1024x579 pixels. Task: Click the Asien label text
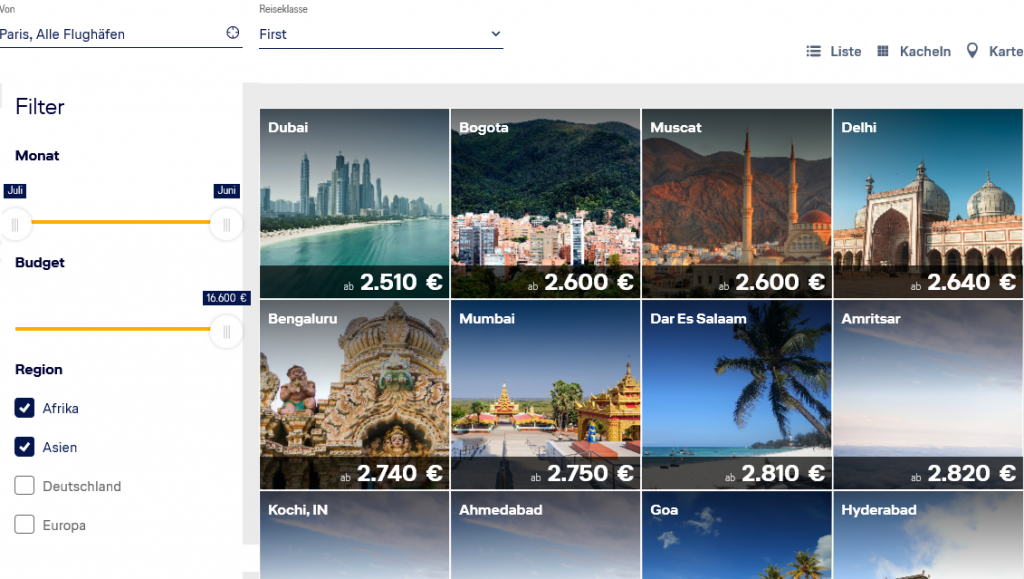[60, 448]
